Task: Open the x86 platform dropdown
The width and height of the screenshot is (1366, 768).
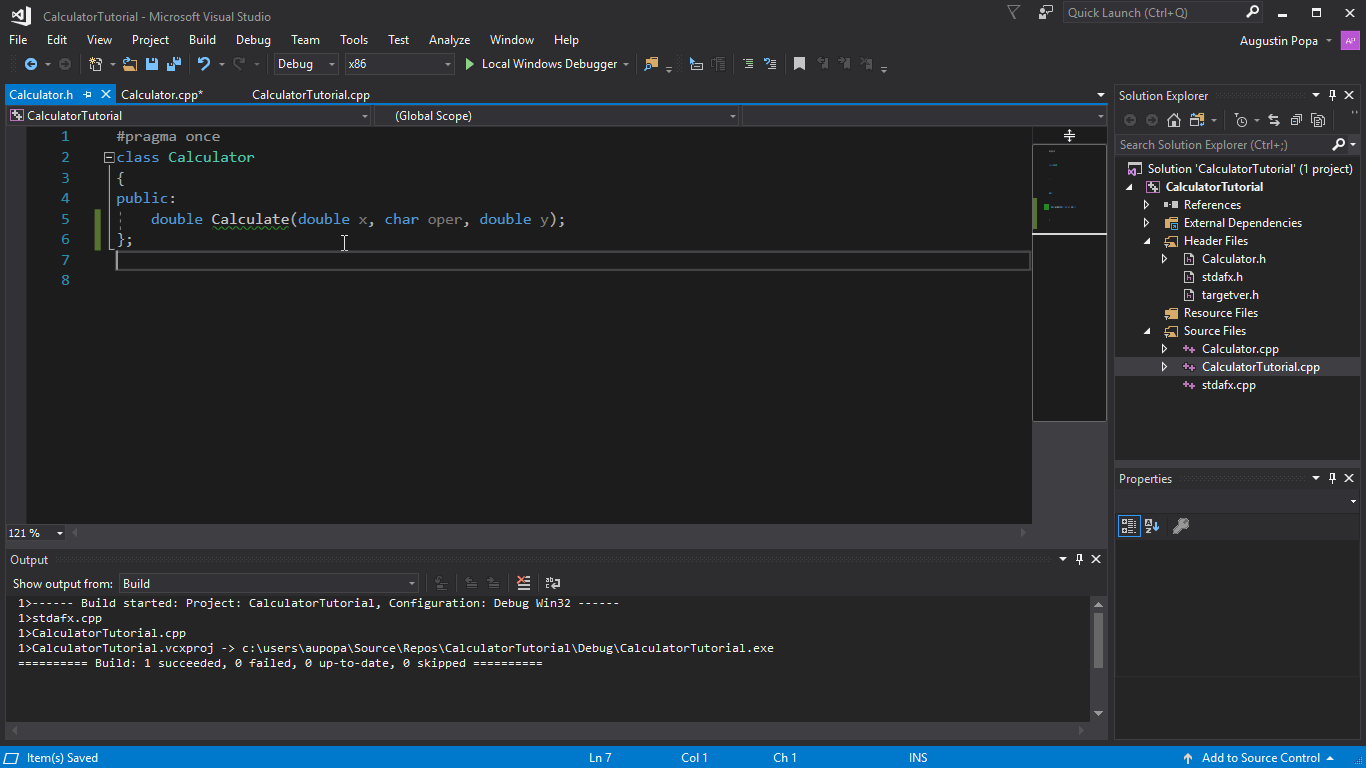Action: point(446,63)
